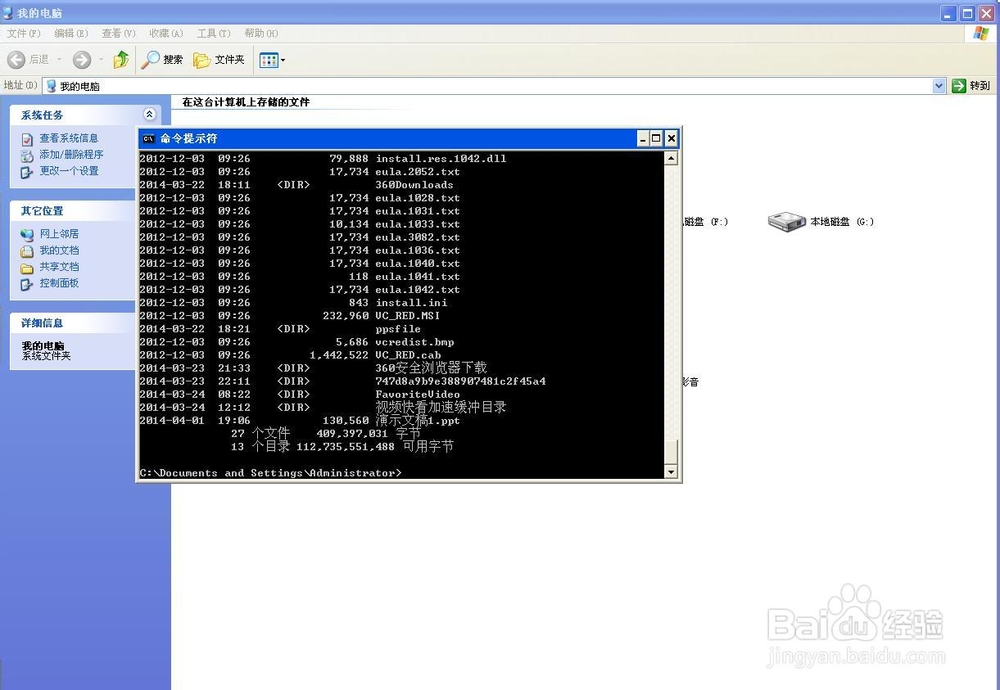Click the 共享文档 folder icon
Image resolution: width=1000 pixels, height=690 pixels.
[27, 268]
